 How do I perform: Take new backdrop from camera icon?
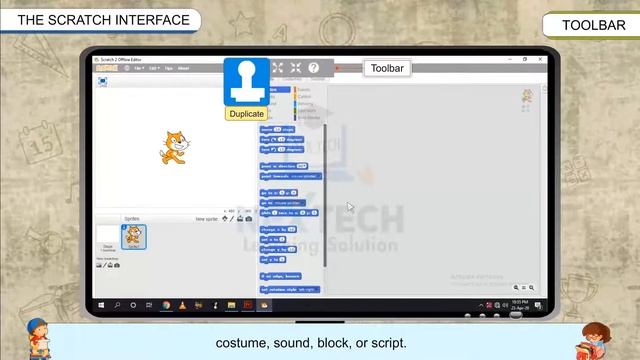click(x=117, y=265)
